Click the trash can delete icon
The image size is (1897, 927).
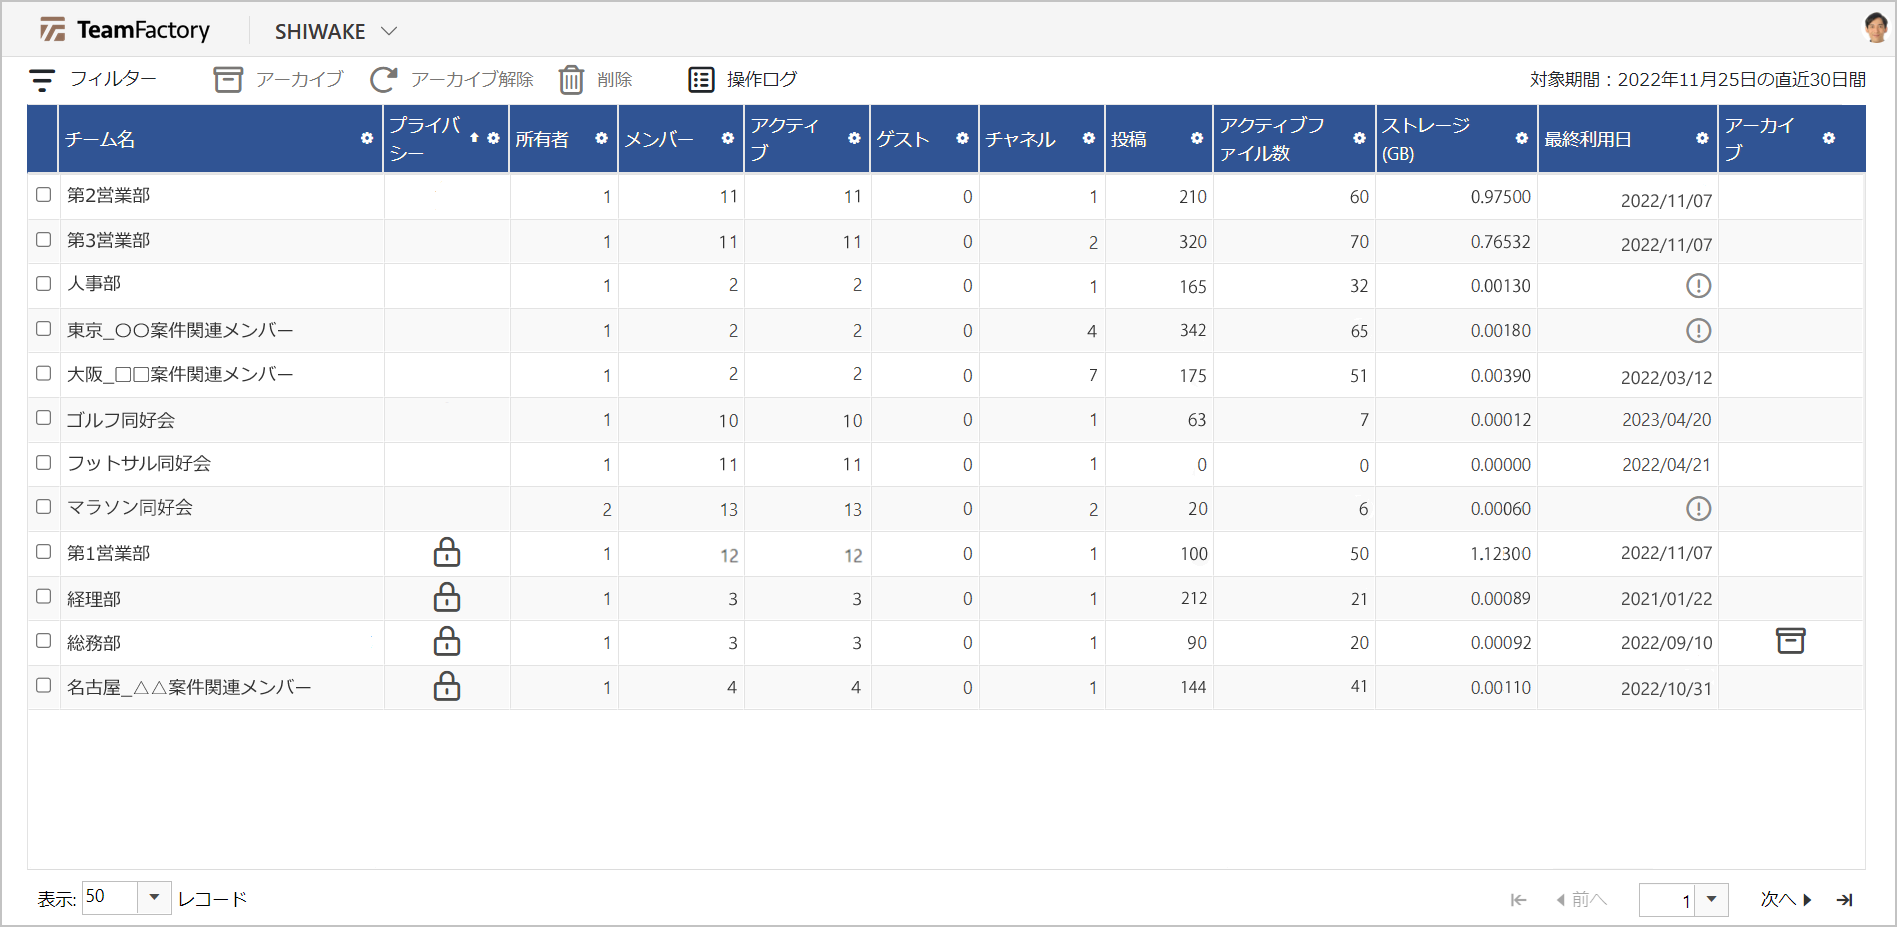point(571,80)
